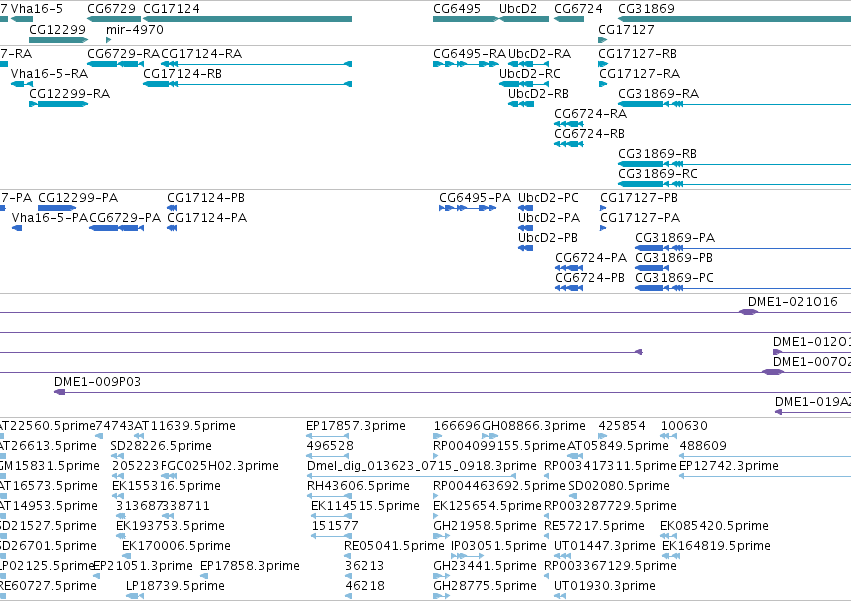Select the CG12299 gene label
851x601 pixels.
tap(57, 29)
